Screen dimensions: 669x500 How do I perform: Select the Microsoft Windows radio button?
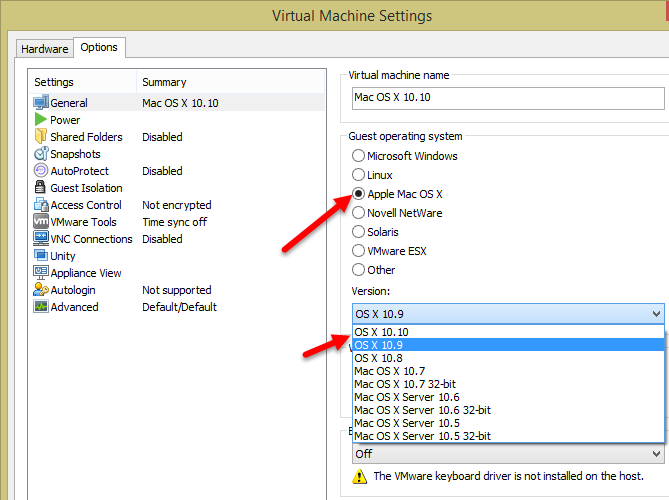point(358,156)
